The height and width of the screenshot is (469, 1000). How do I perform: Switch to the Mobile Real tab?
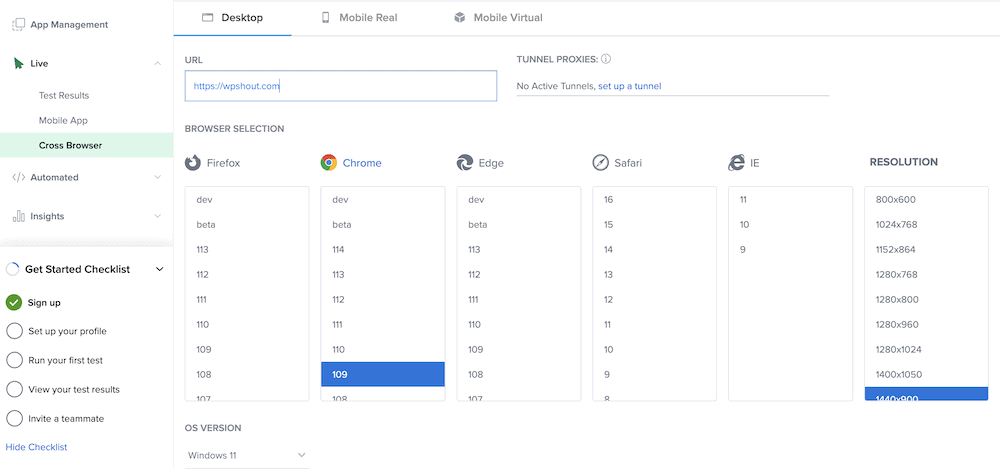click(359, 18)
